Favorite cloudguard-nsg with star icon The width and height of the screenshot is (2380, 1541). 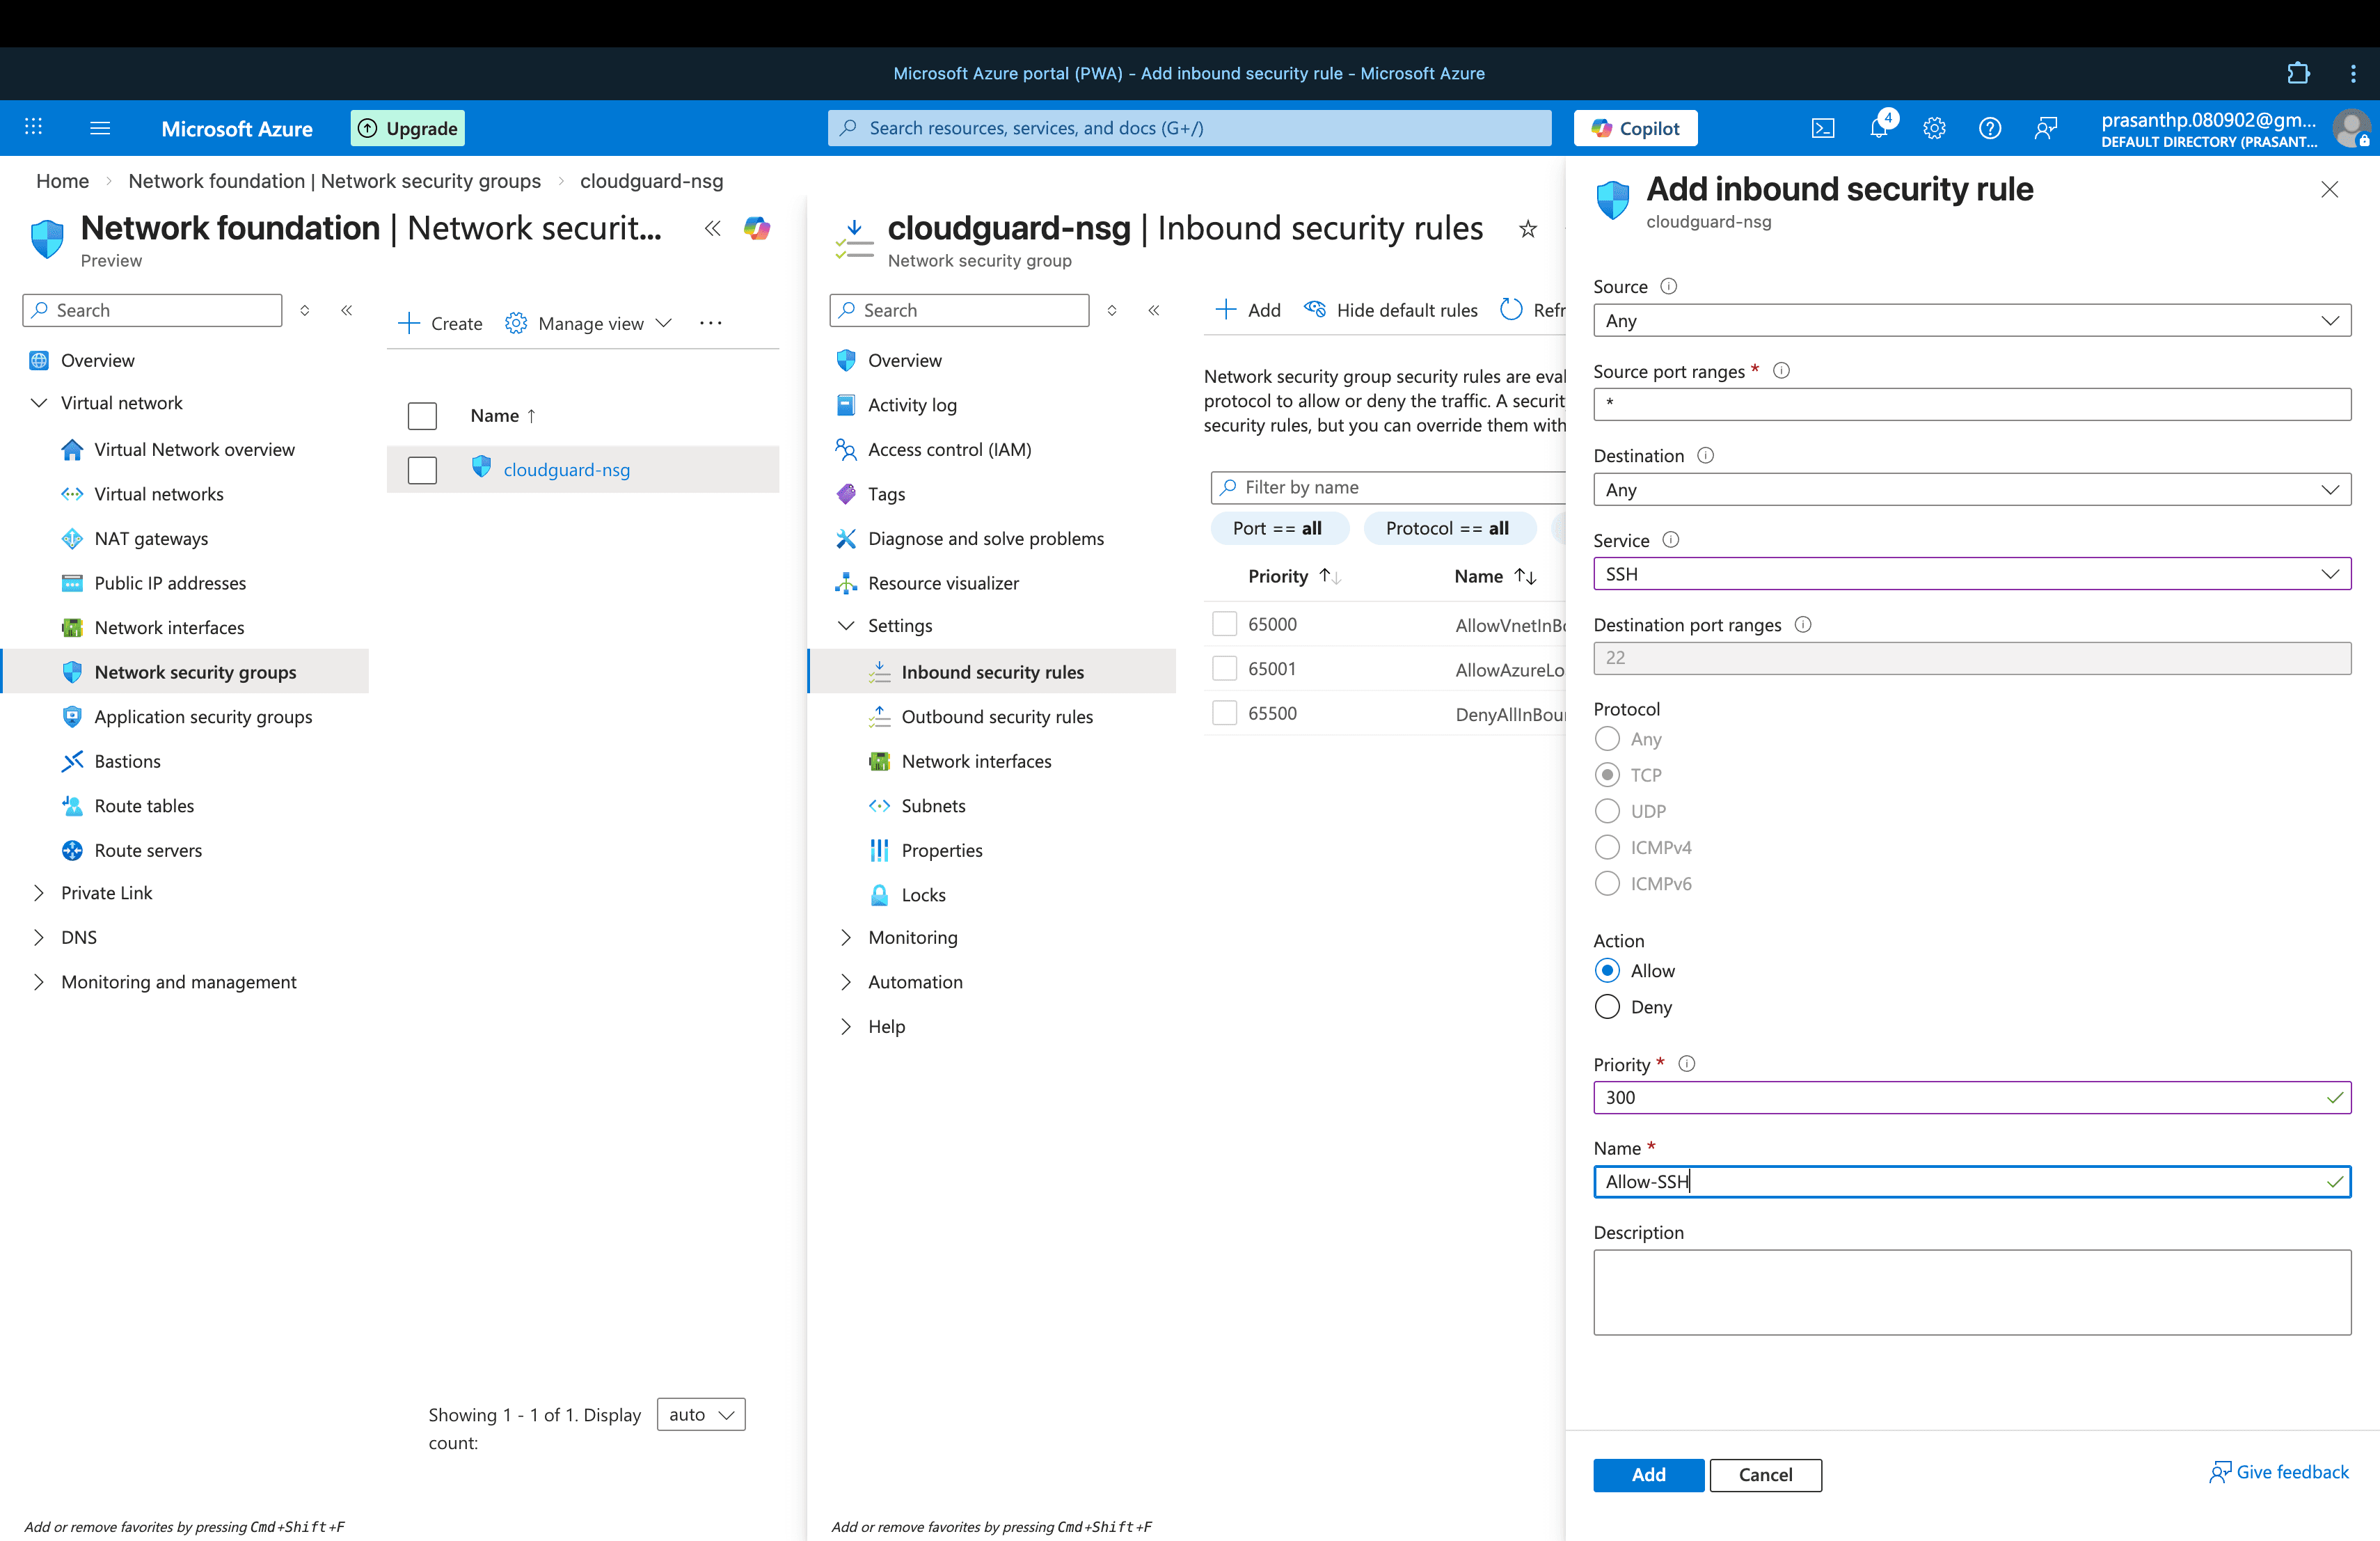pos(1527,229)
